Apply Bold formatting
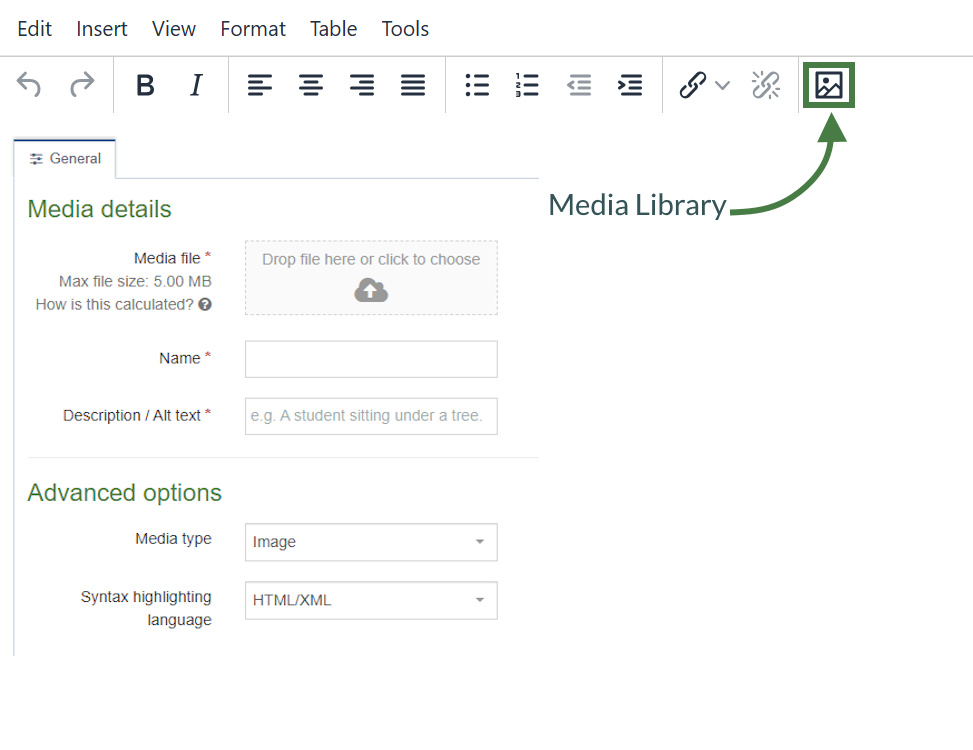This screenshot has height=750, width=973. click(145, 85)
